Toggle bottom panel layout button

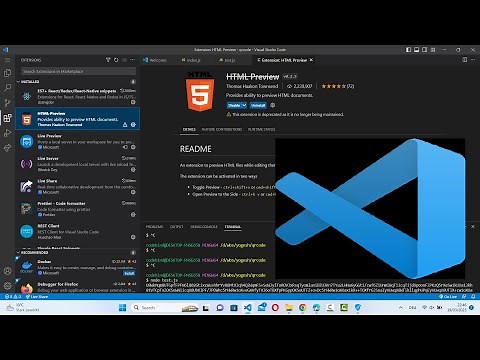point(417,50)
